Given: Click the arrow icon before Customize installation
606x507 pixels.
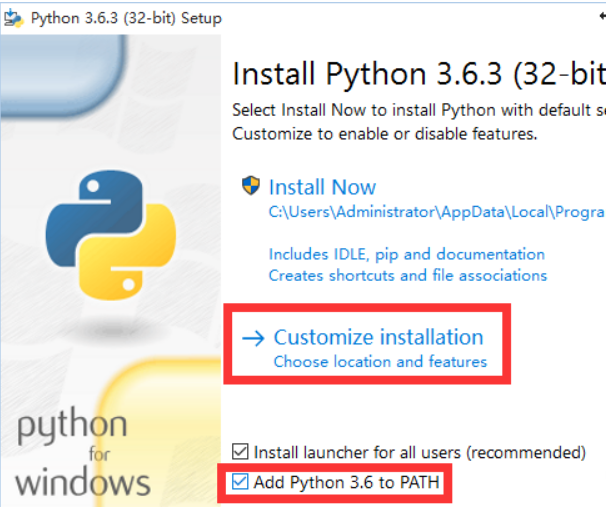Looking at the screenshot, I should click(x=254, y=337).
